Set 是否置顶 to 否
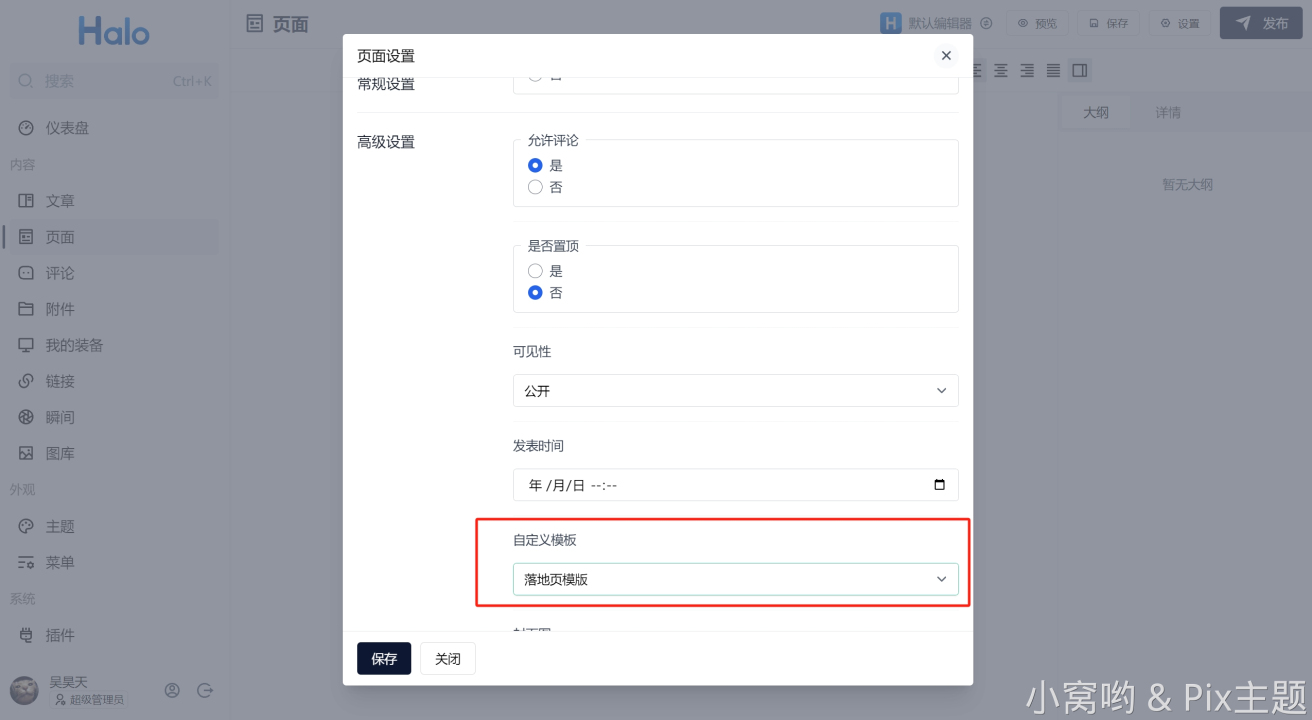Image resolution: width=1312 pixels, height=720 pixels. [535, 293]
